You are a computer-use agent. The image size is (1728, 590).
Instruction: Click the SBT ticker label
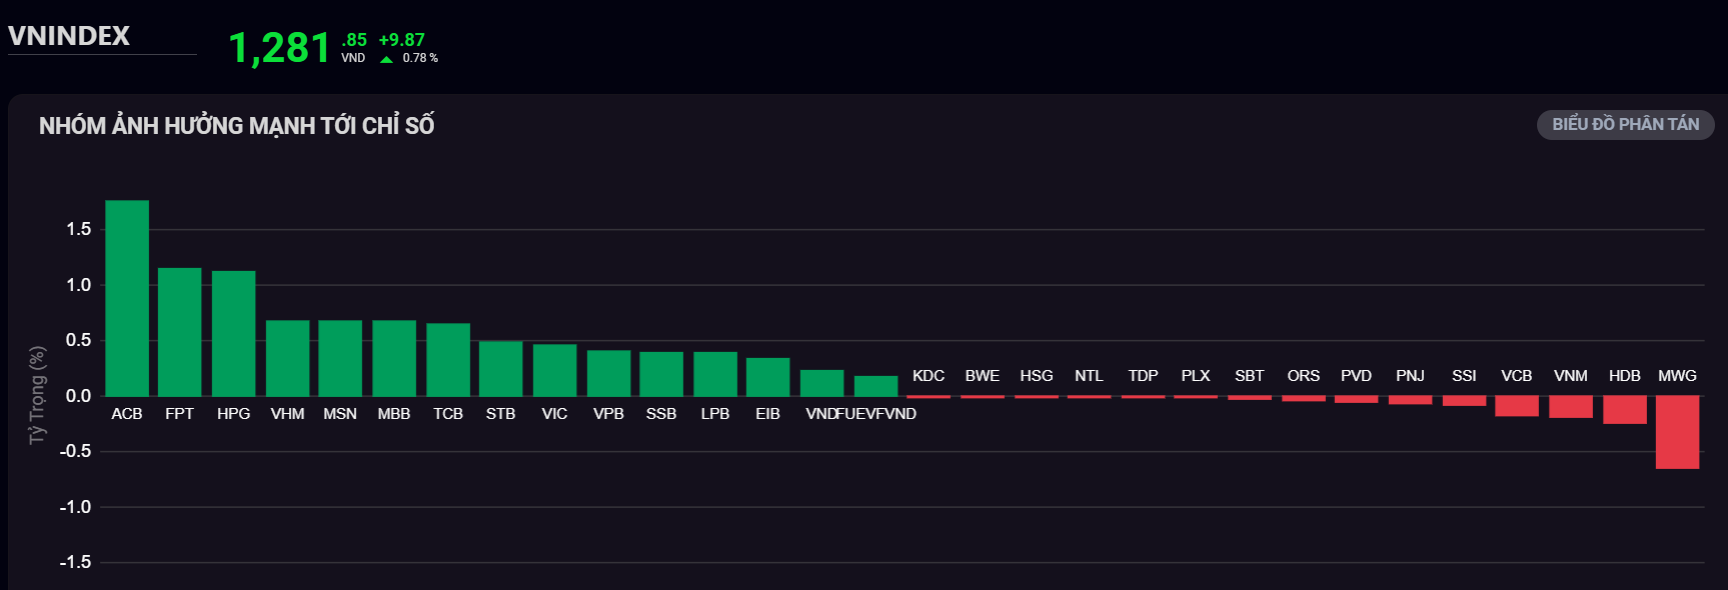click(1250, 376)
